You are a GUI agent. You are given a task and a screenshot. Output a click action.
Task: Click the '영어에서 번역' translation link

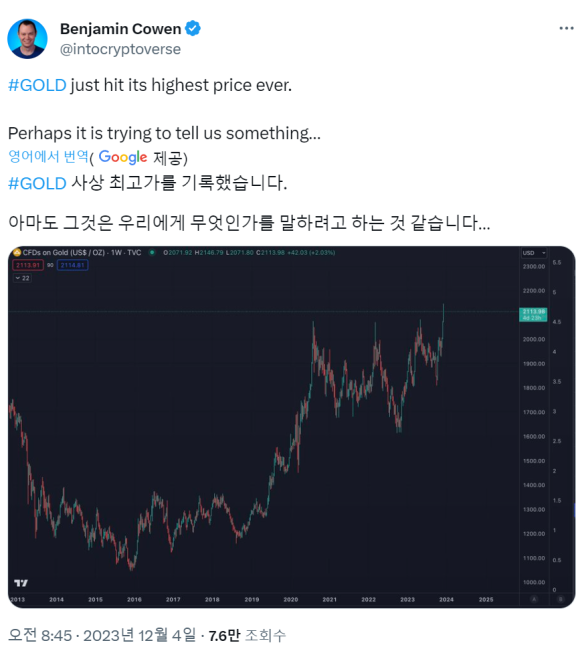[x=48, y=156]
